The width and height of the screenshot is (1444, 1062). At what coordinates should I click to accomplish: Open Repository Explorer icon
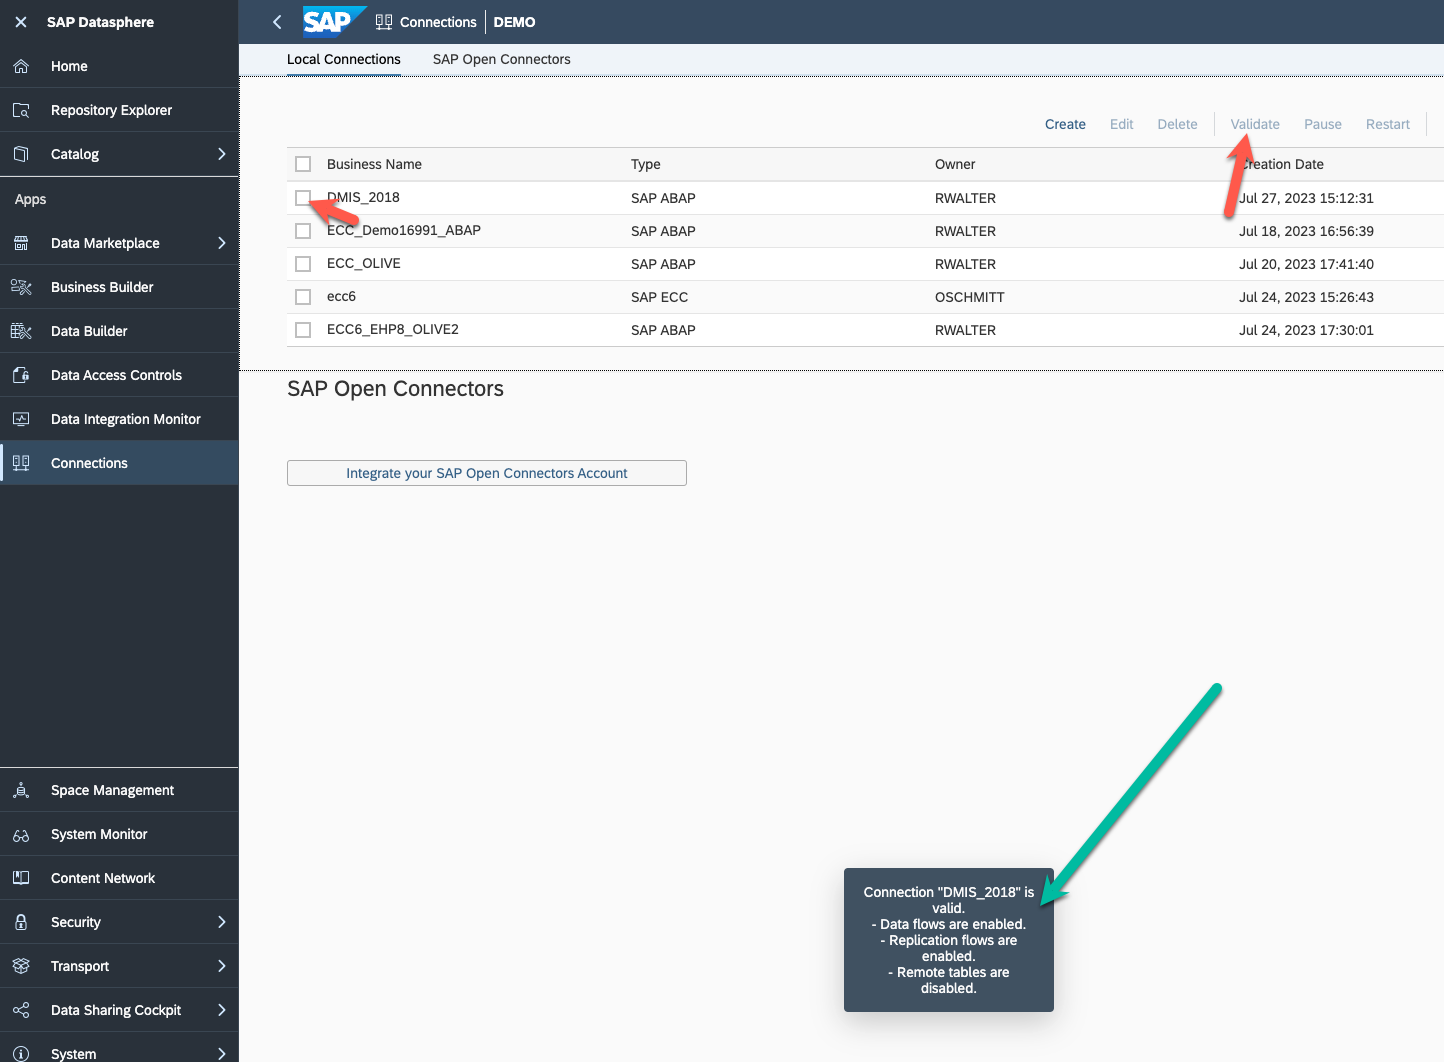point(21,110)
